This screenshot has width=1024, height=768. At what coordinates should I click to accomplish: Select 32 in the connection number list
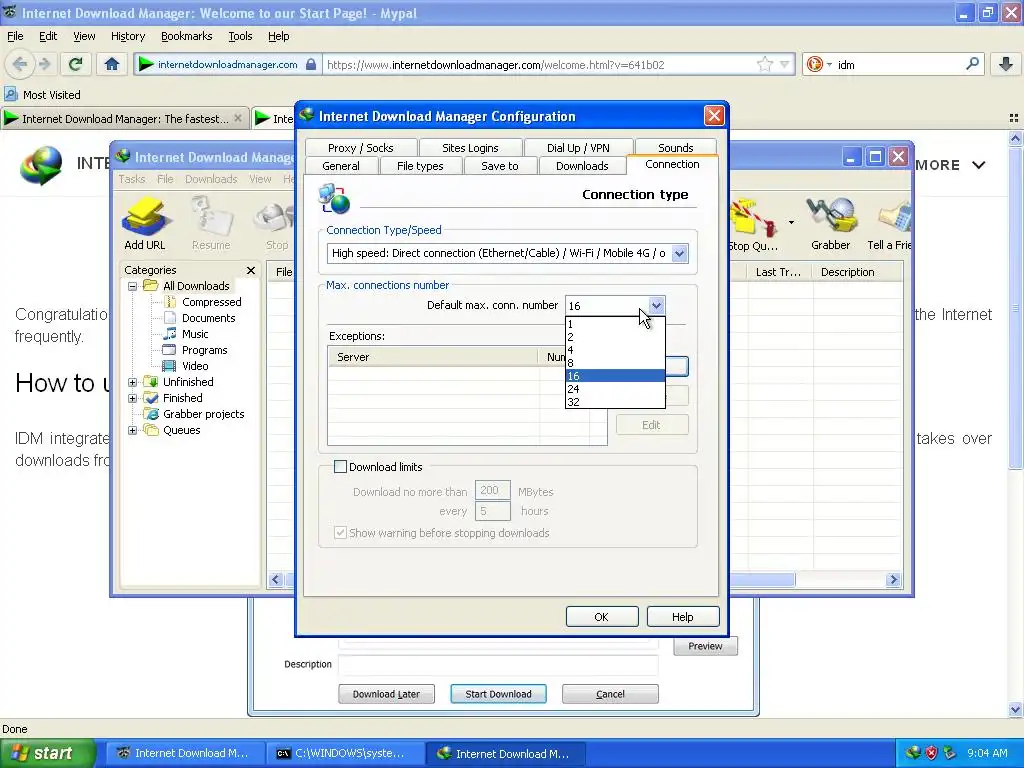615,402
